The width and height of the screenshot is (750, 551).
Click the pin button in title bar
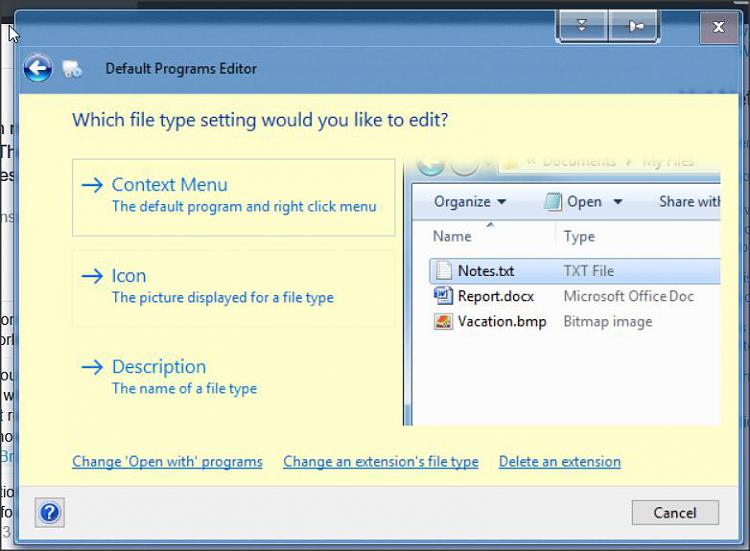[634, 26]
